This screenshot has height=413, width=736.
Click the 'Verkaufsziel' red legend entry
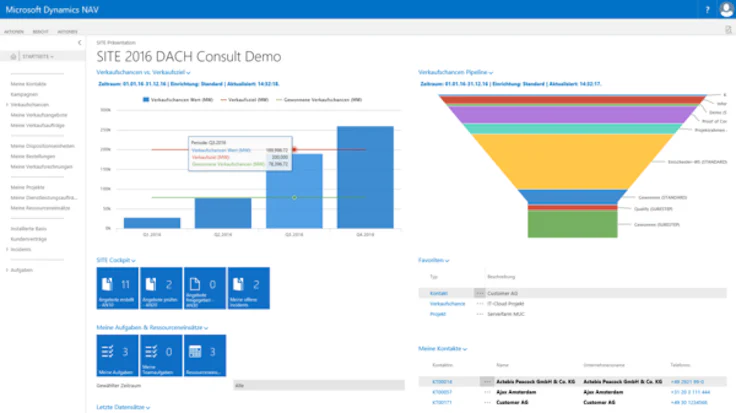245,99
